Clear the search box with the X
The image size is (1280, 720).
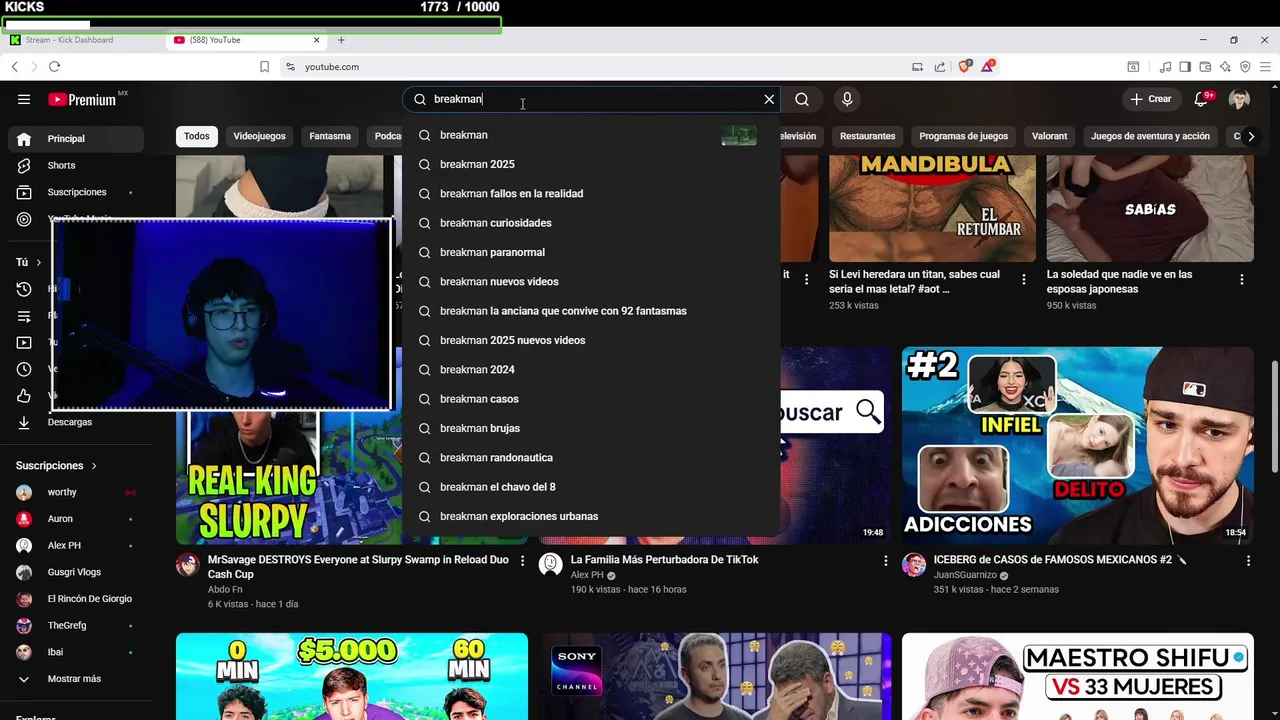coord(769,99)
